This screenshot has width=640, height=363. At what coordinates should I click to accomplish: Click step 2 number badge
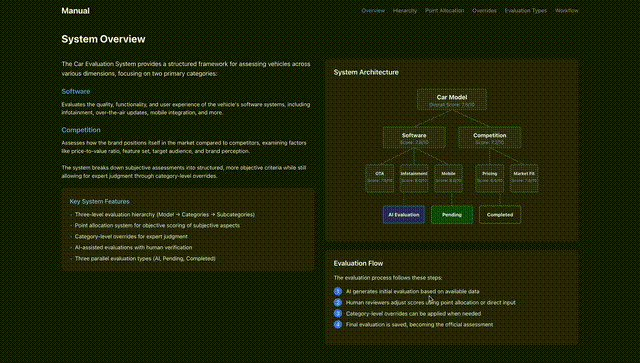[x=338, y=303]
